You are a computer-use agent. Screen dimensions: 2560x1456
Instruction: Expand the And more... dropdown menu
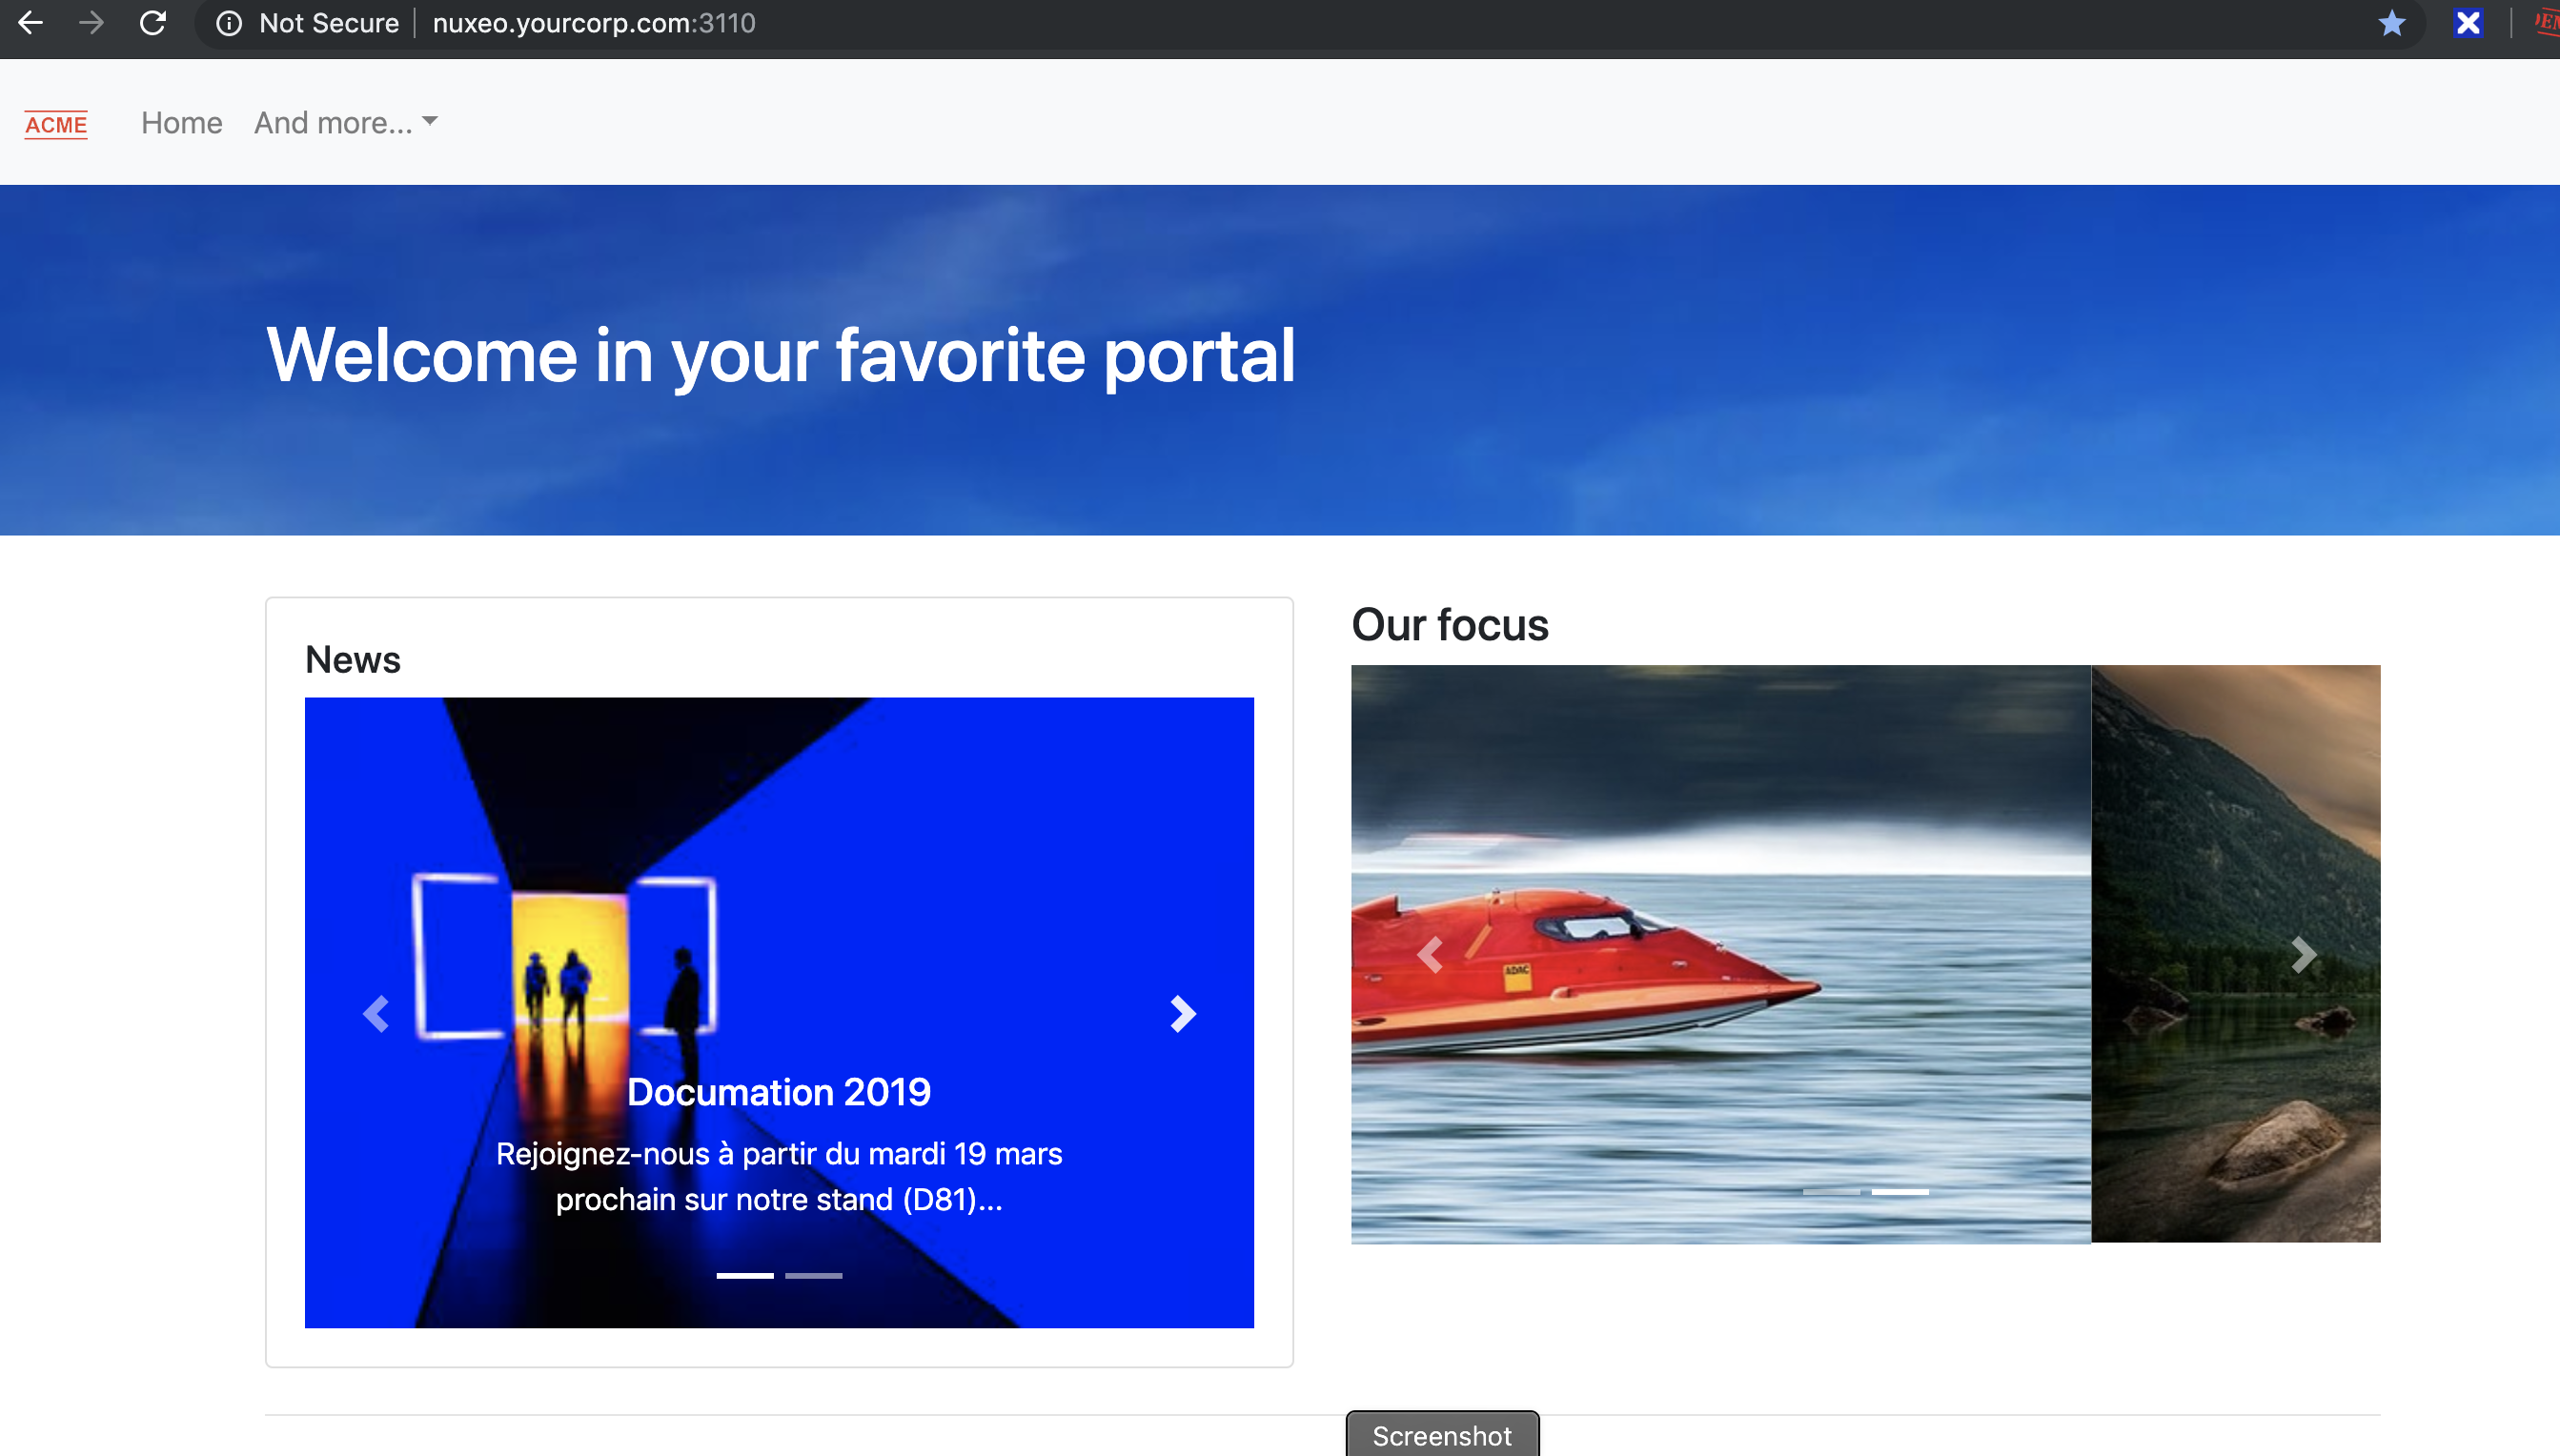coord(345,123)
